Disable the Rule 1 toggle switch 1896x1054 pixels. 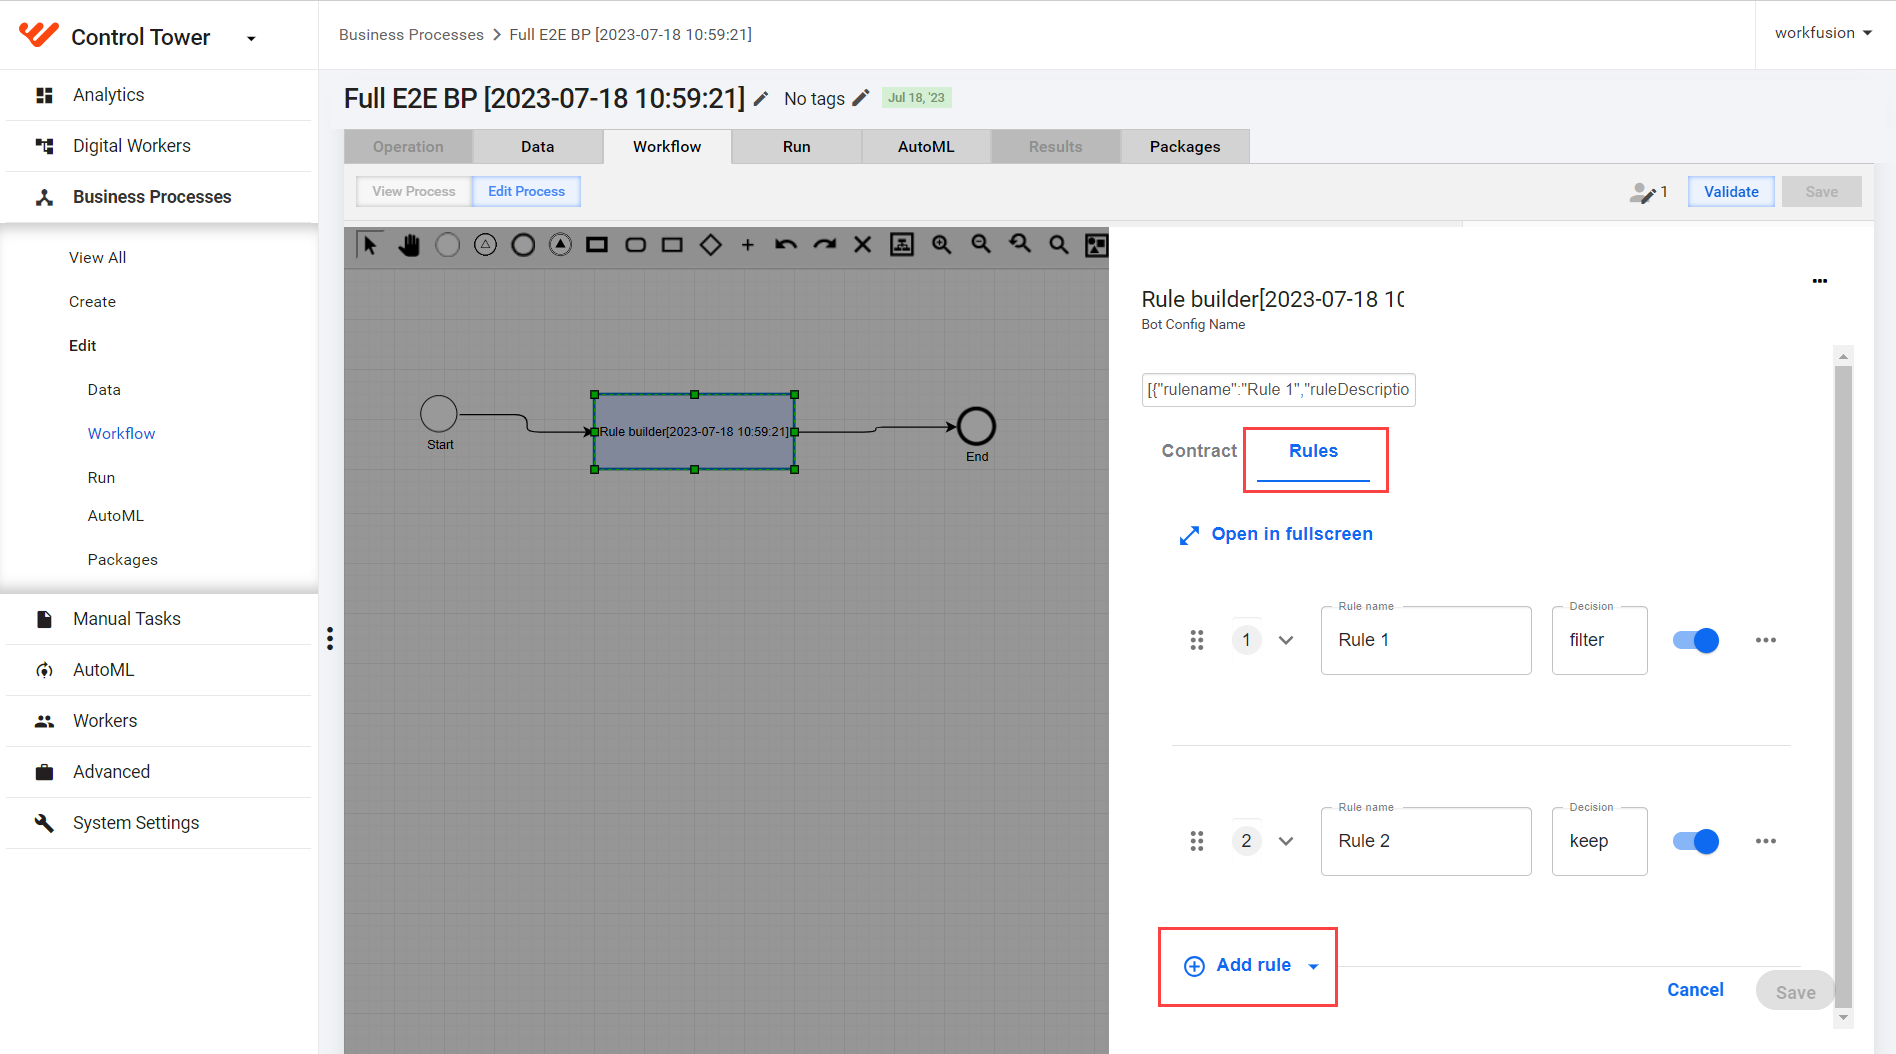point(1696,640)
